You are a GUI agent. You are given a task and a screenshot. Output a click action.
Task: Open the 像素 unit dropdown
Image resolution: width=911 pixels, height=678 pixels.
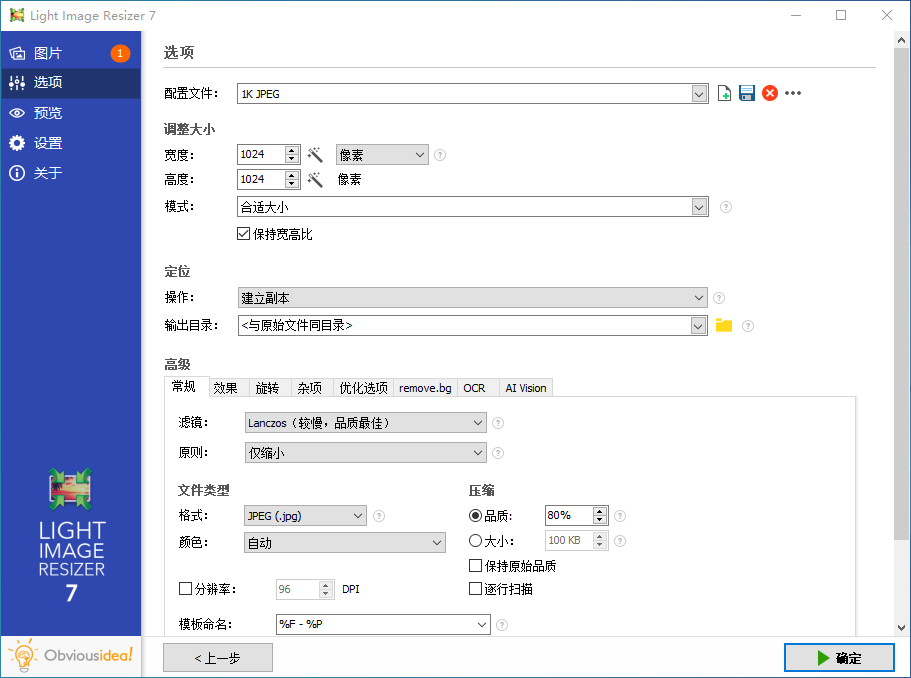tap(382, 155)
